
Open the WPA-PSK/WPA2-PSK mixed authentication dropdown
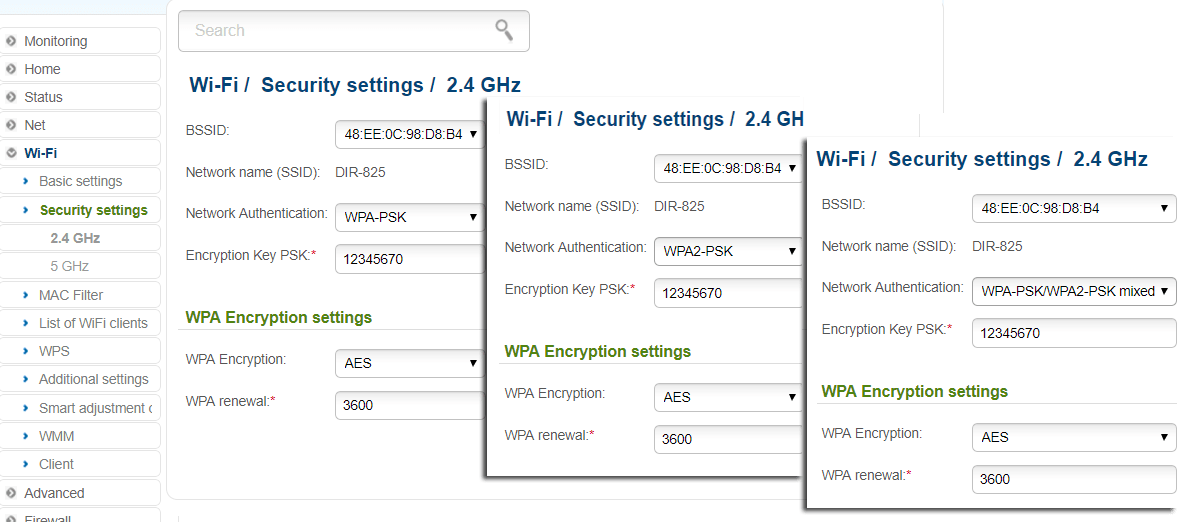click(1073, 291)
